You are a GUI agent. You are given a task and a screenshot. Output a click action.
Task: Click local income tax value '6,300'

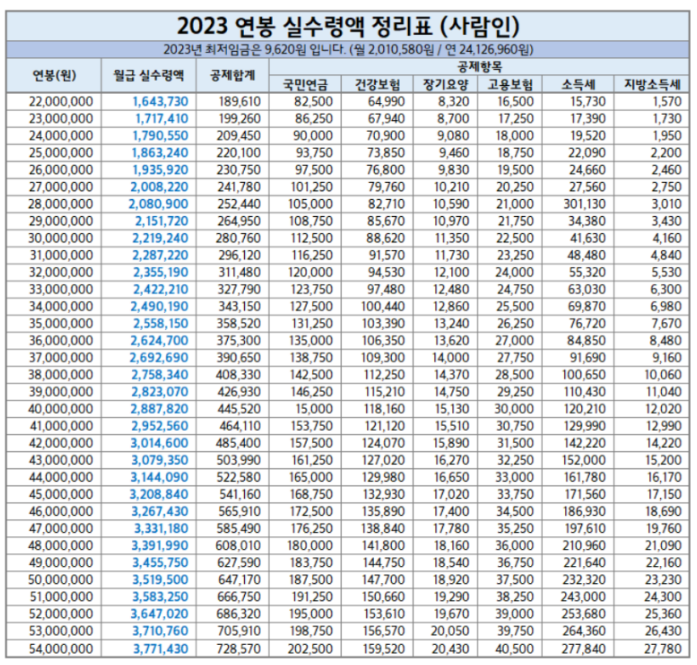(666, 289)
